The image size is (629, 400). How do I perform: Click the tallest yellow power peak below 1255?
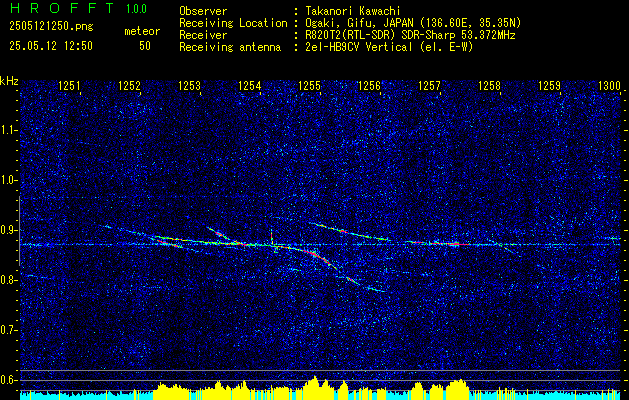coord(315,388)
